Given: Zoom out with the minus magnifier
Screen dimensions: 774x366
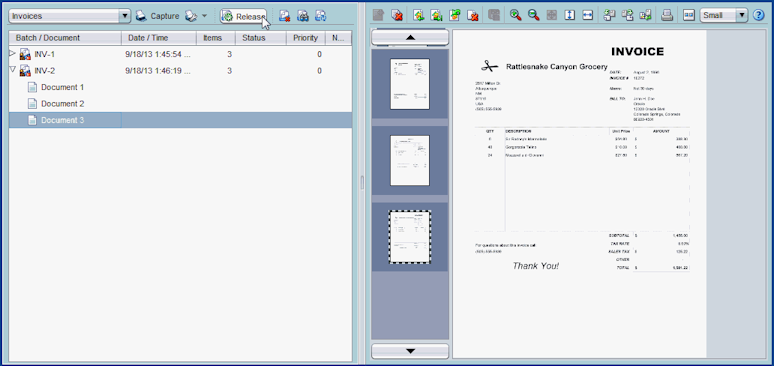Looking at the screenshot, I should 534,15.
